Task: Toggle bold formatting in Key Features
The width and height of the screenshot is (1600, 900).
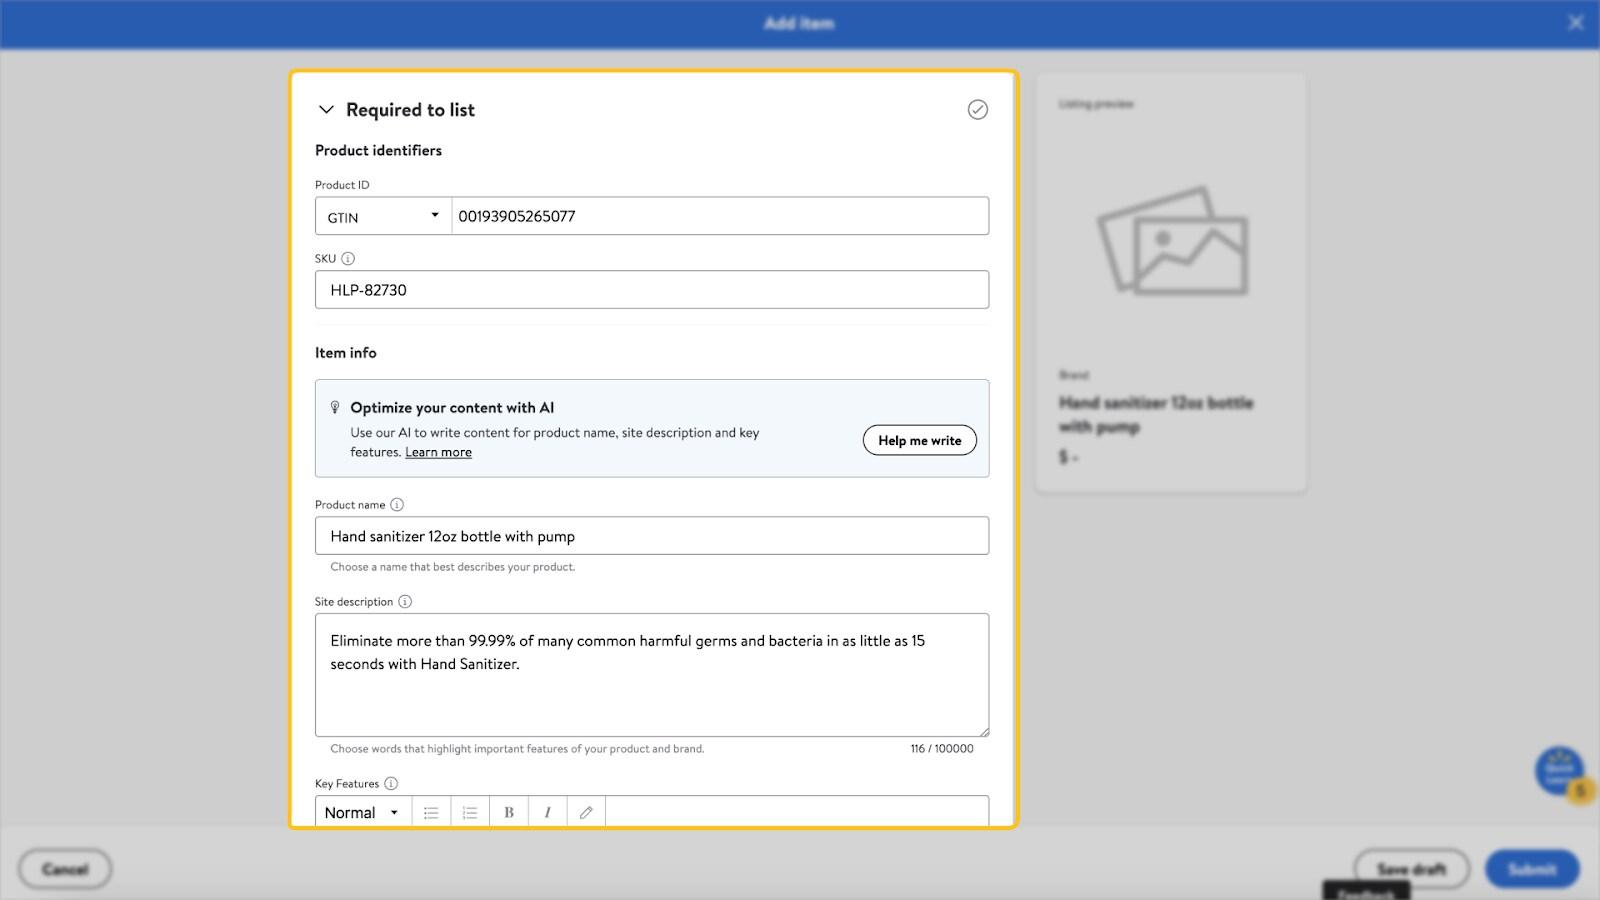Action: coord(509,813)
